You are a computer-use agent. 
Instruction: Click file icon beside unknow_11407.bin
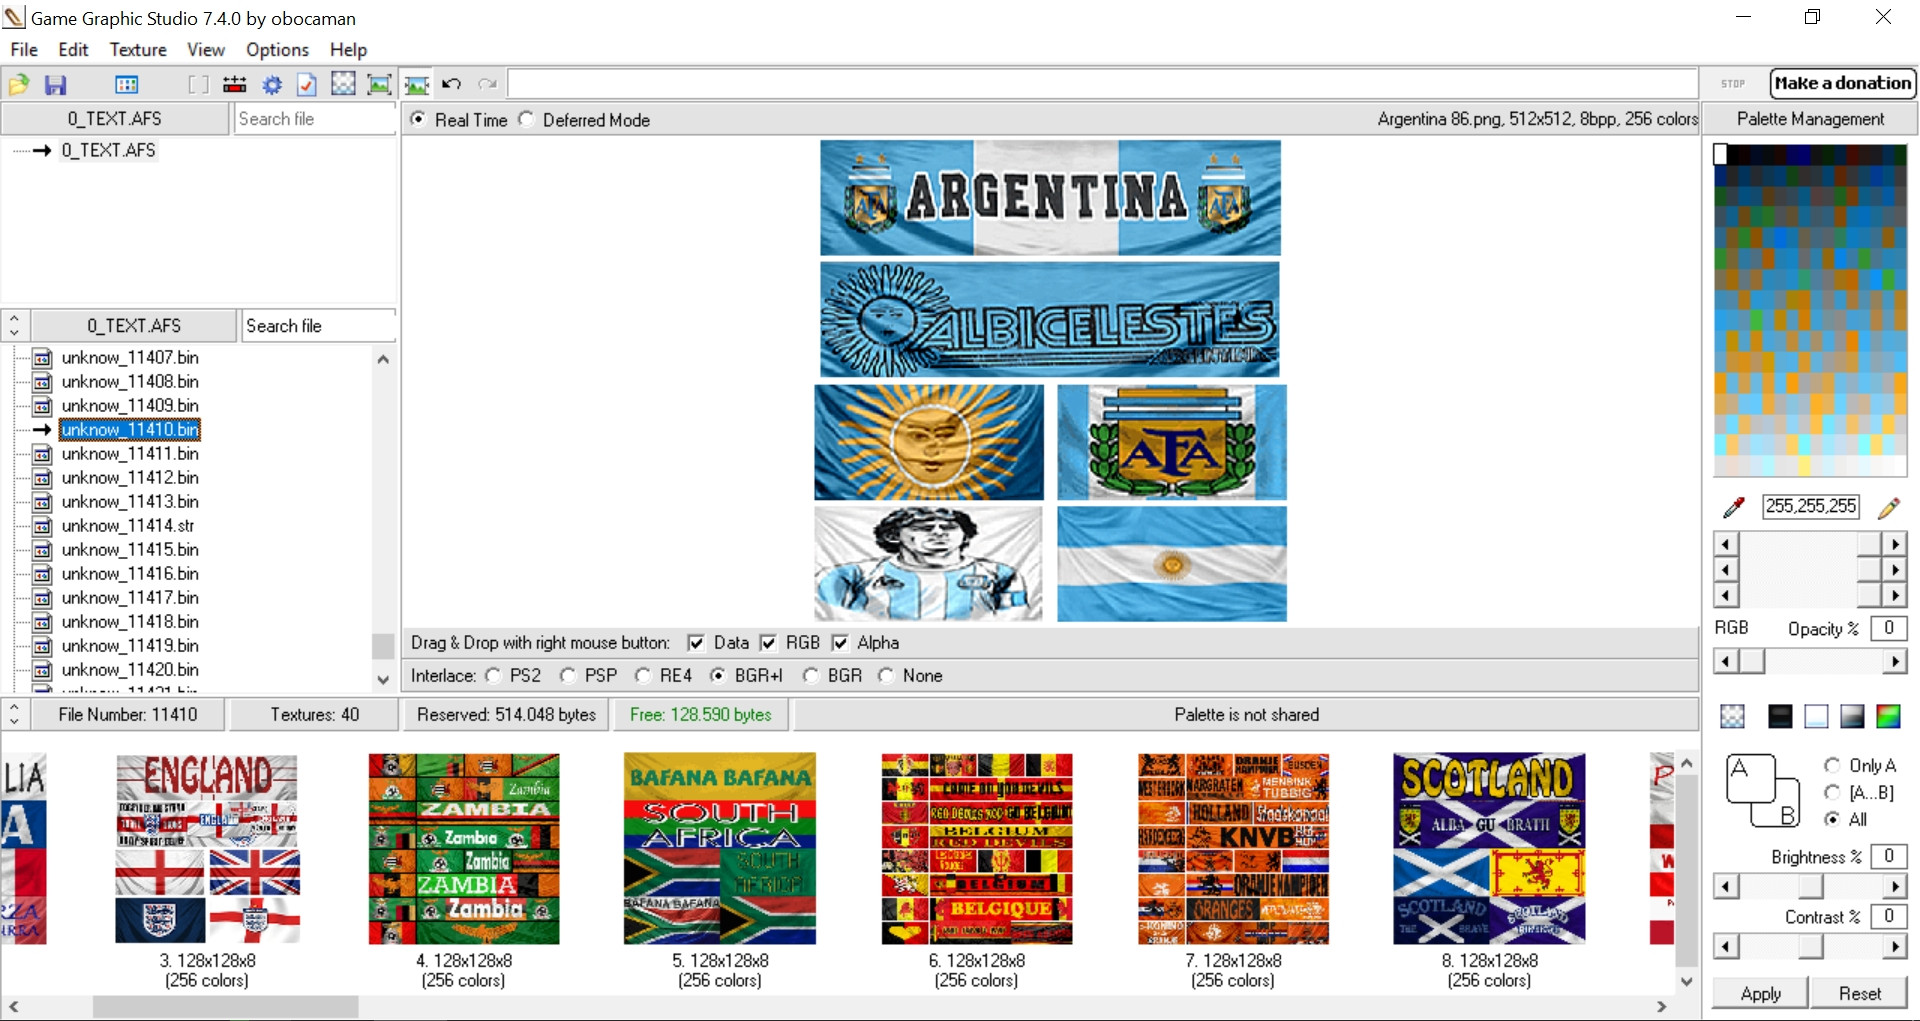point(42,358)
